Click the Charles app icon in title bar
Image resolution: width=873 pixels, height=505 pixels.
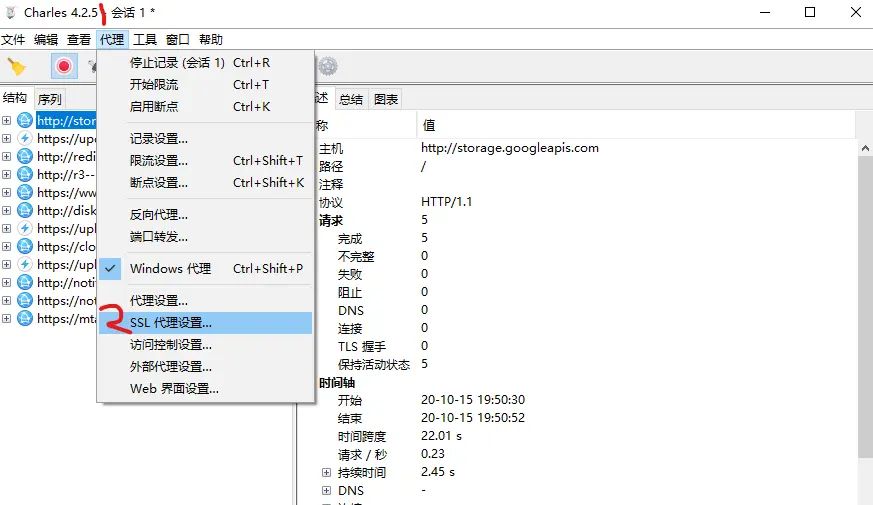[11, 12]
